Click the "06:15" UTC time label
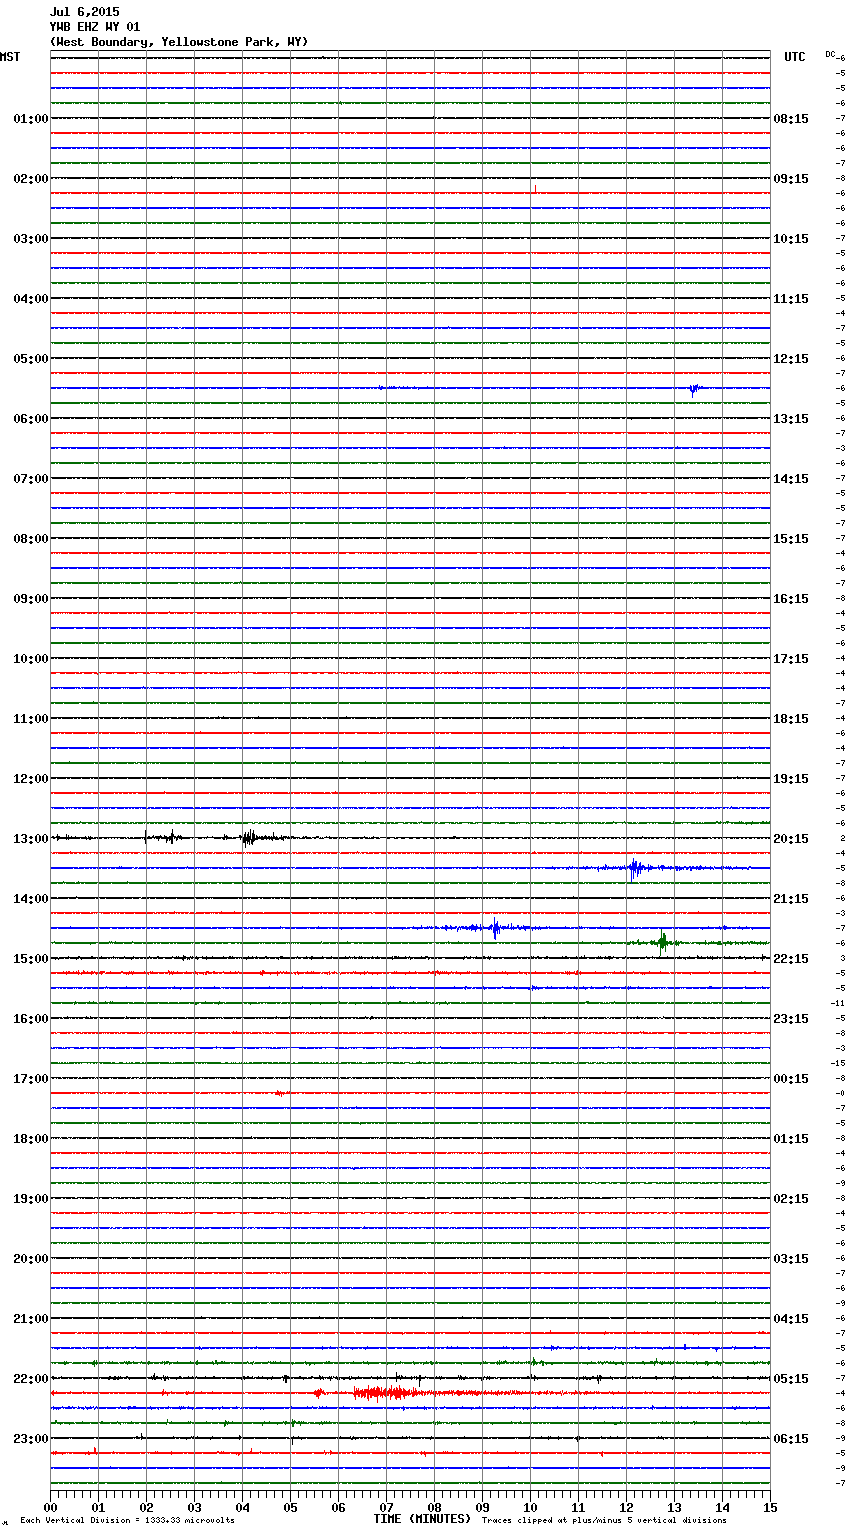 791,1439
